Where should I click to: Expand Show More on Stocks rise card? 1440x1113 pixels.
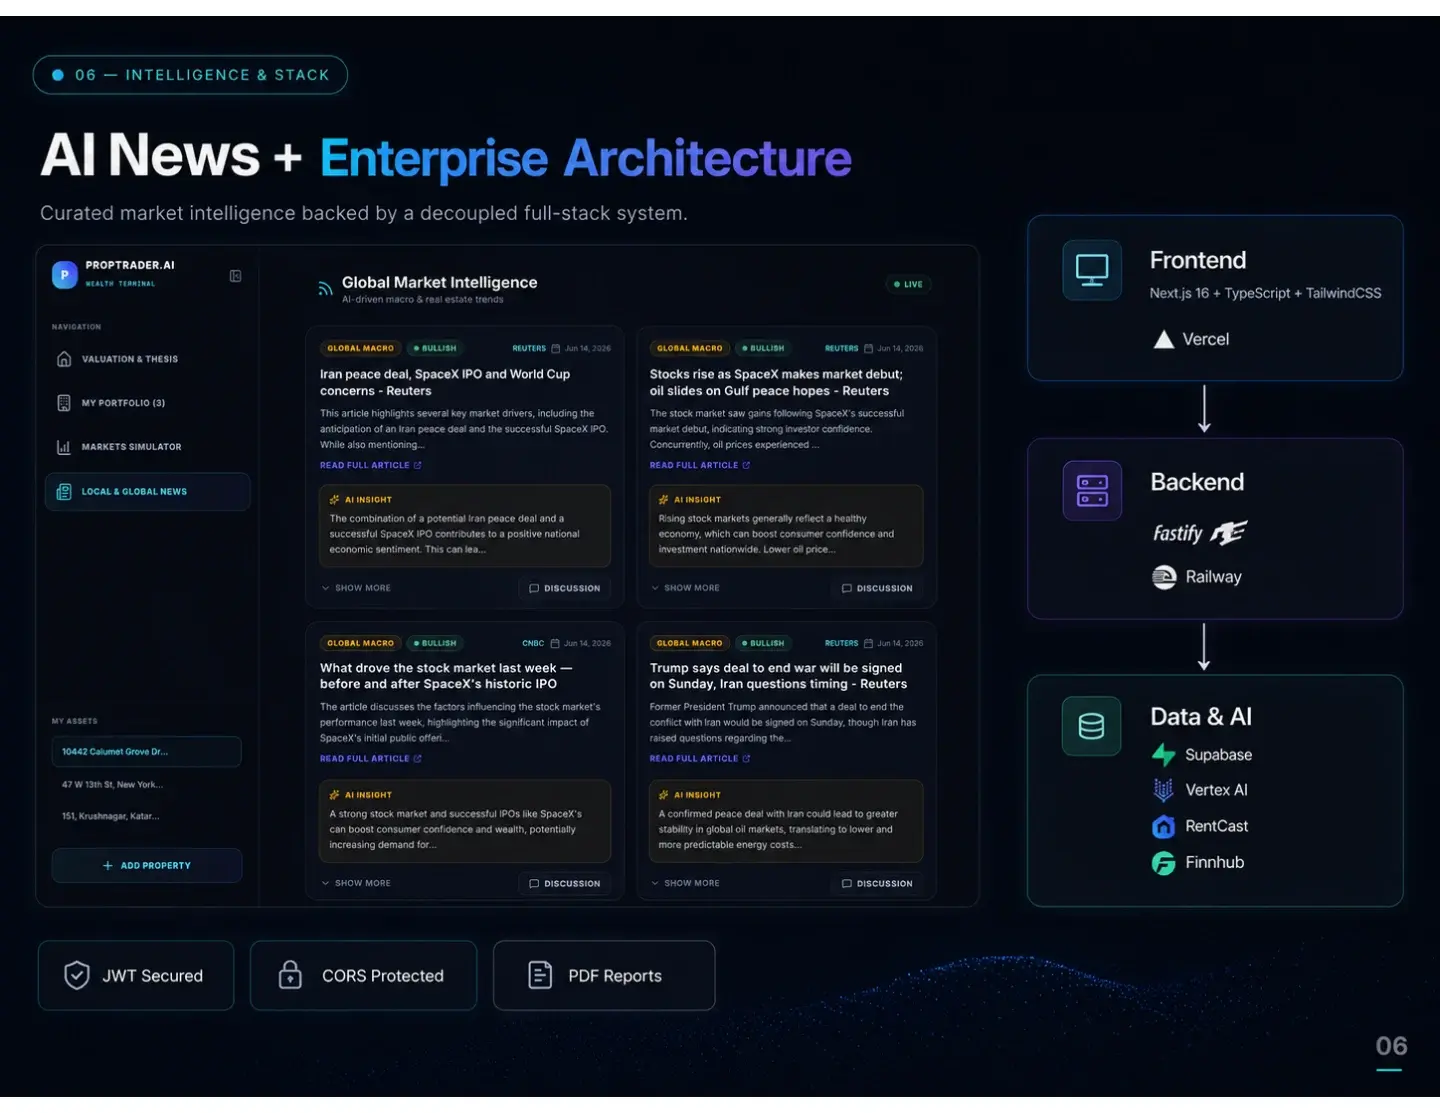coord(686,588)
